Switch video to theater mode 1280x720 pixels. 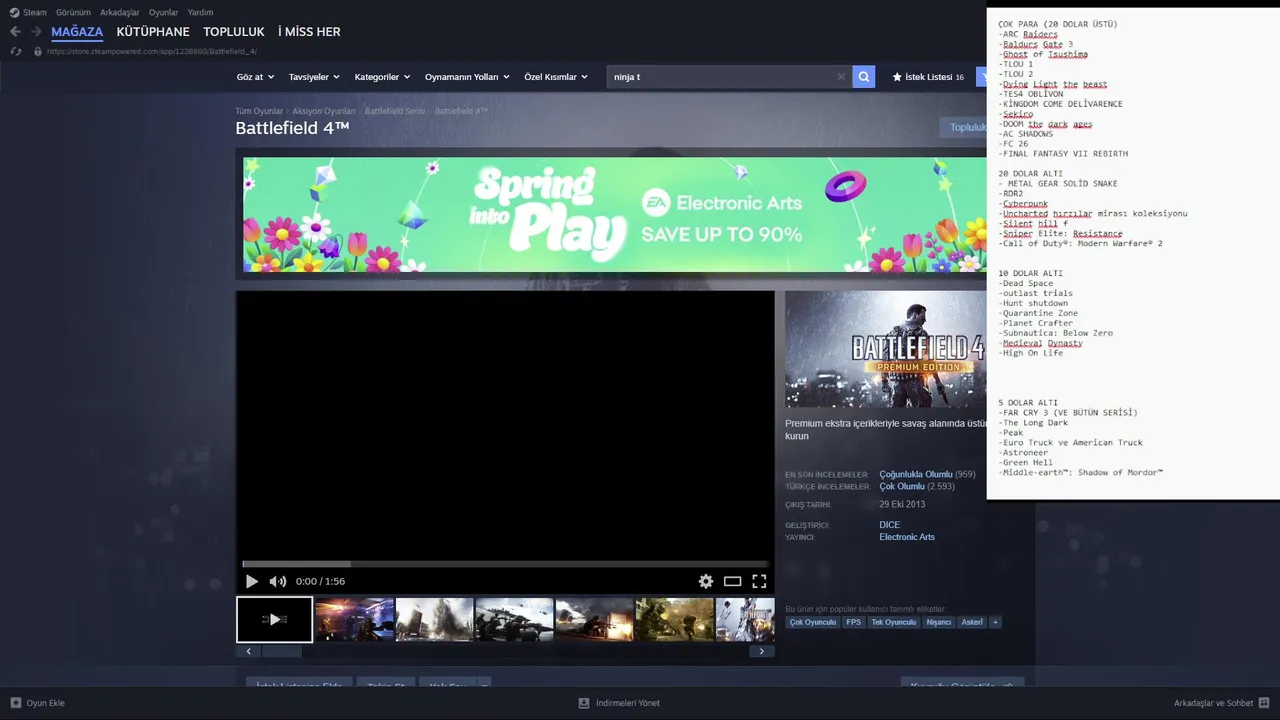732,581
